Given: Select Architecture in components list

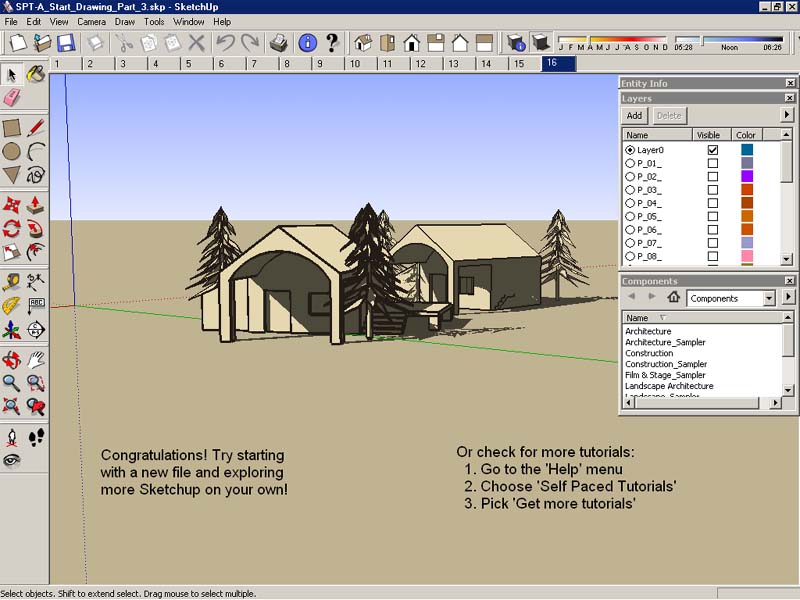Looking at the screenshot, I should (648, 331).
